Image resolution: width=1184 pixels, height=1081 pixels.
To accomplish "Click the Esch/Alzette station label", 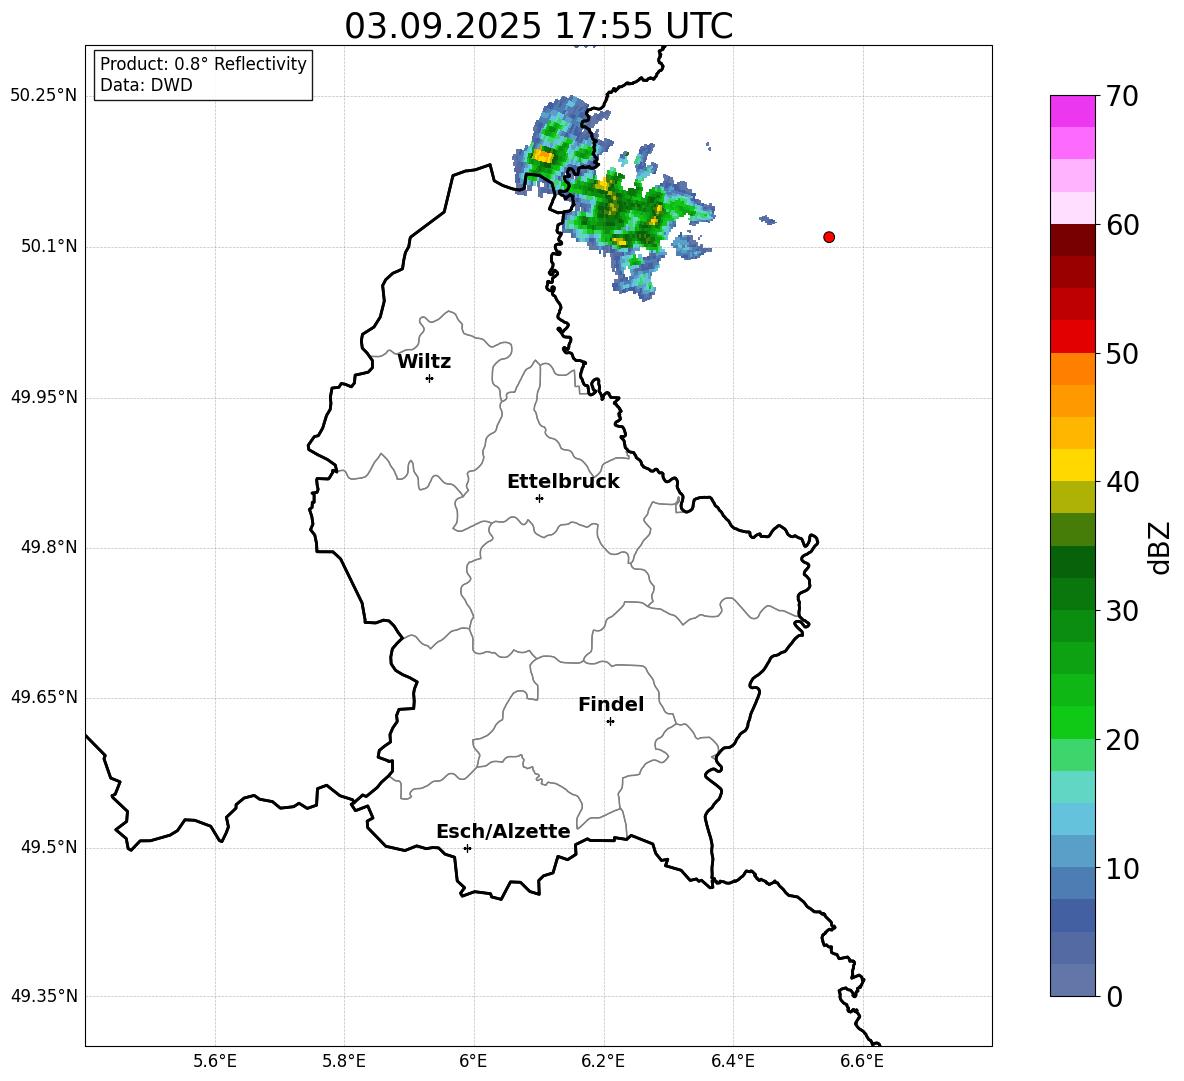I will click(x=503, y=831).
